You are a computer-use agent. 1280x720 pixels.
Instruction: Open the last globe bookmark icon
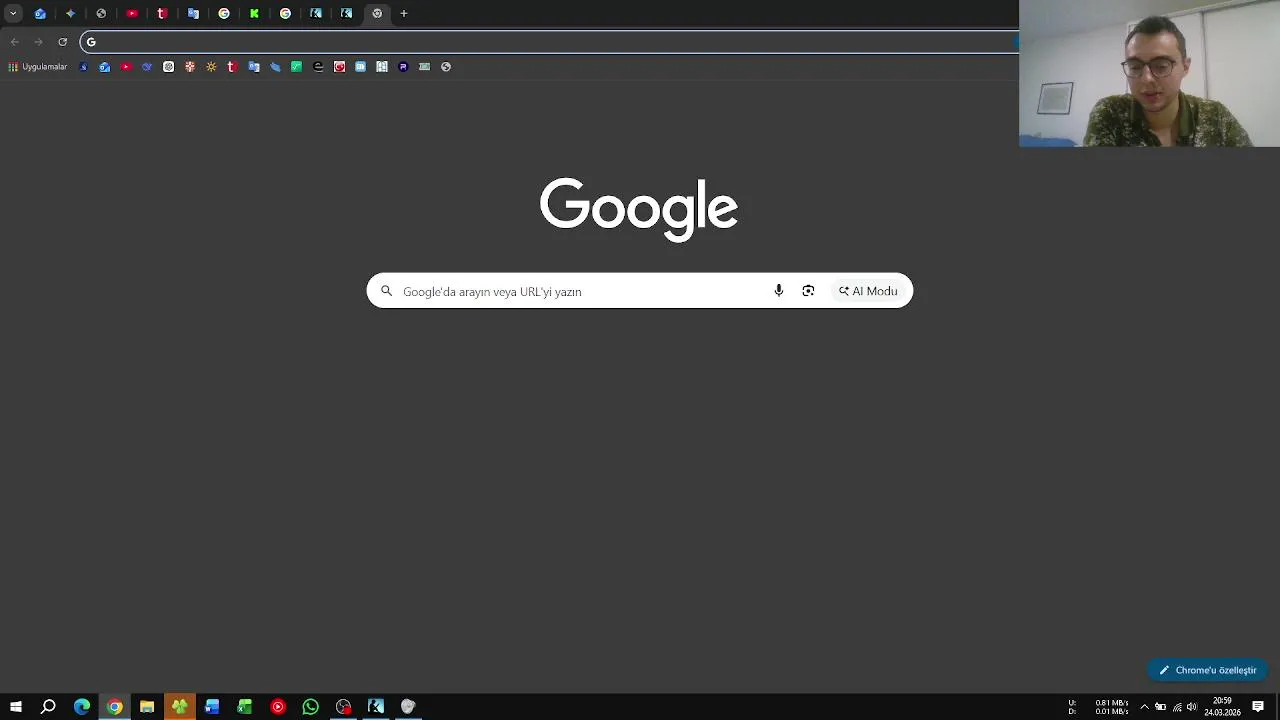pyautogui.click(x=446, y=67)
